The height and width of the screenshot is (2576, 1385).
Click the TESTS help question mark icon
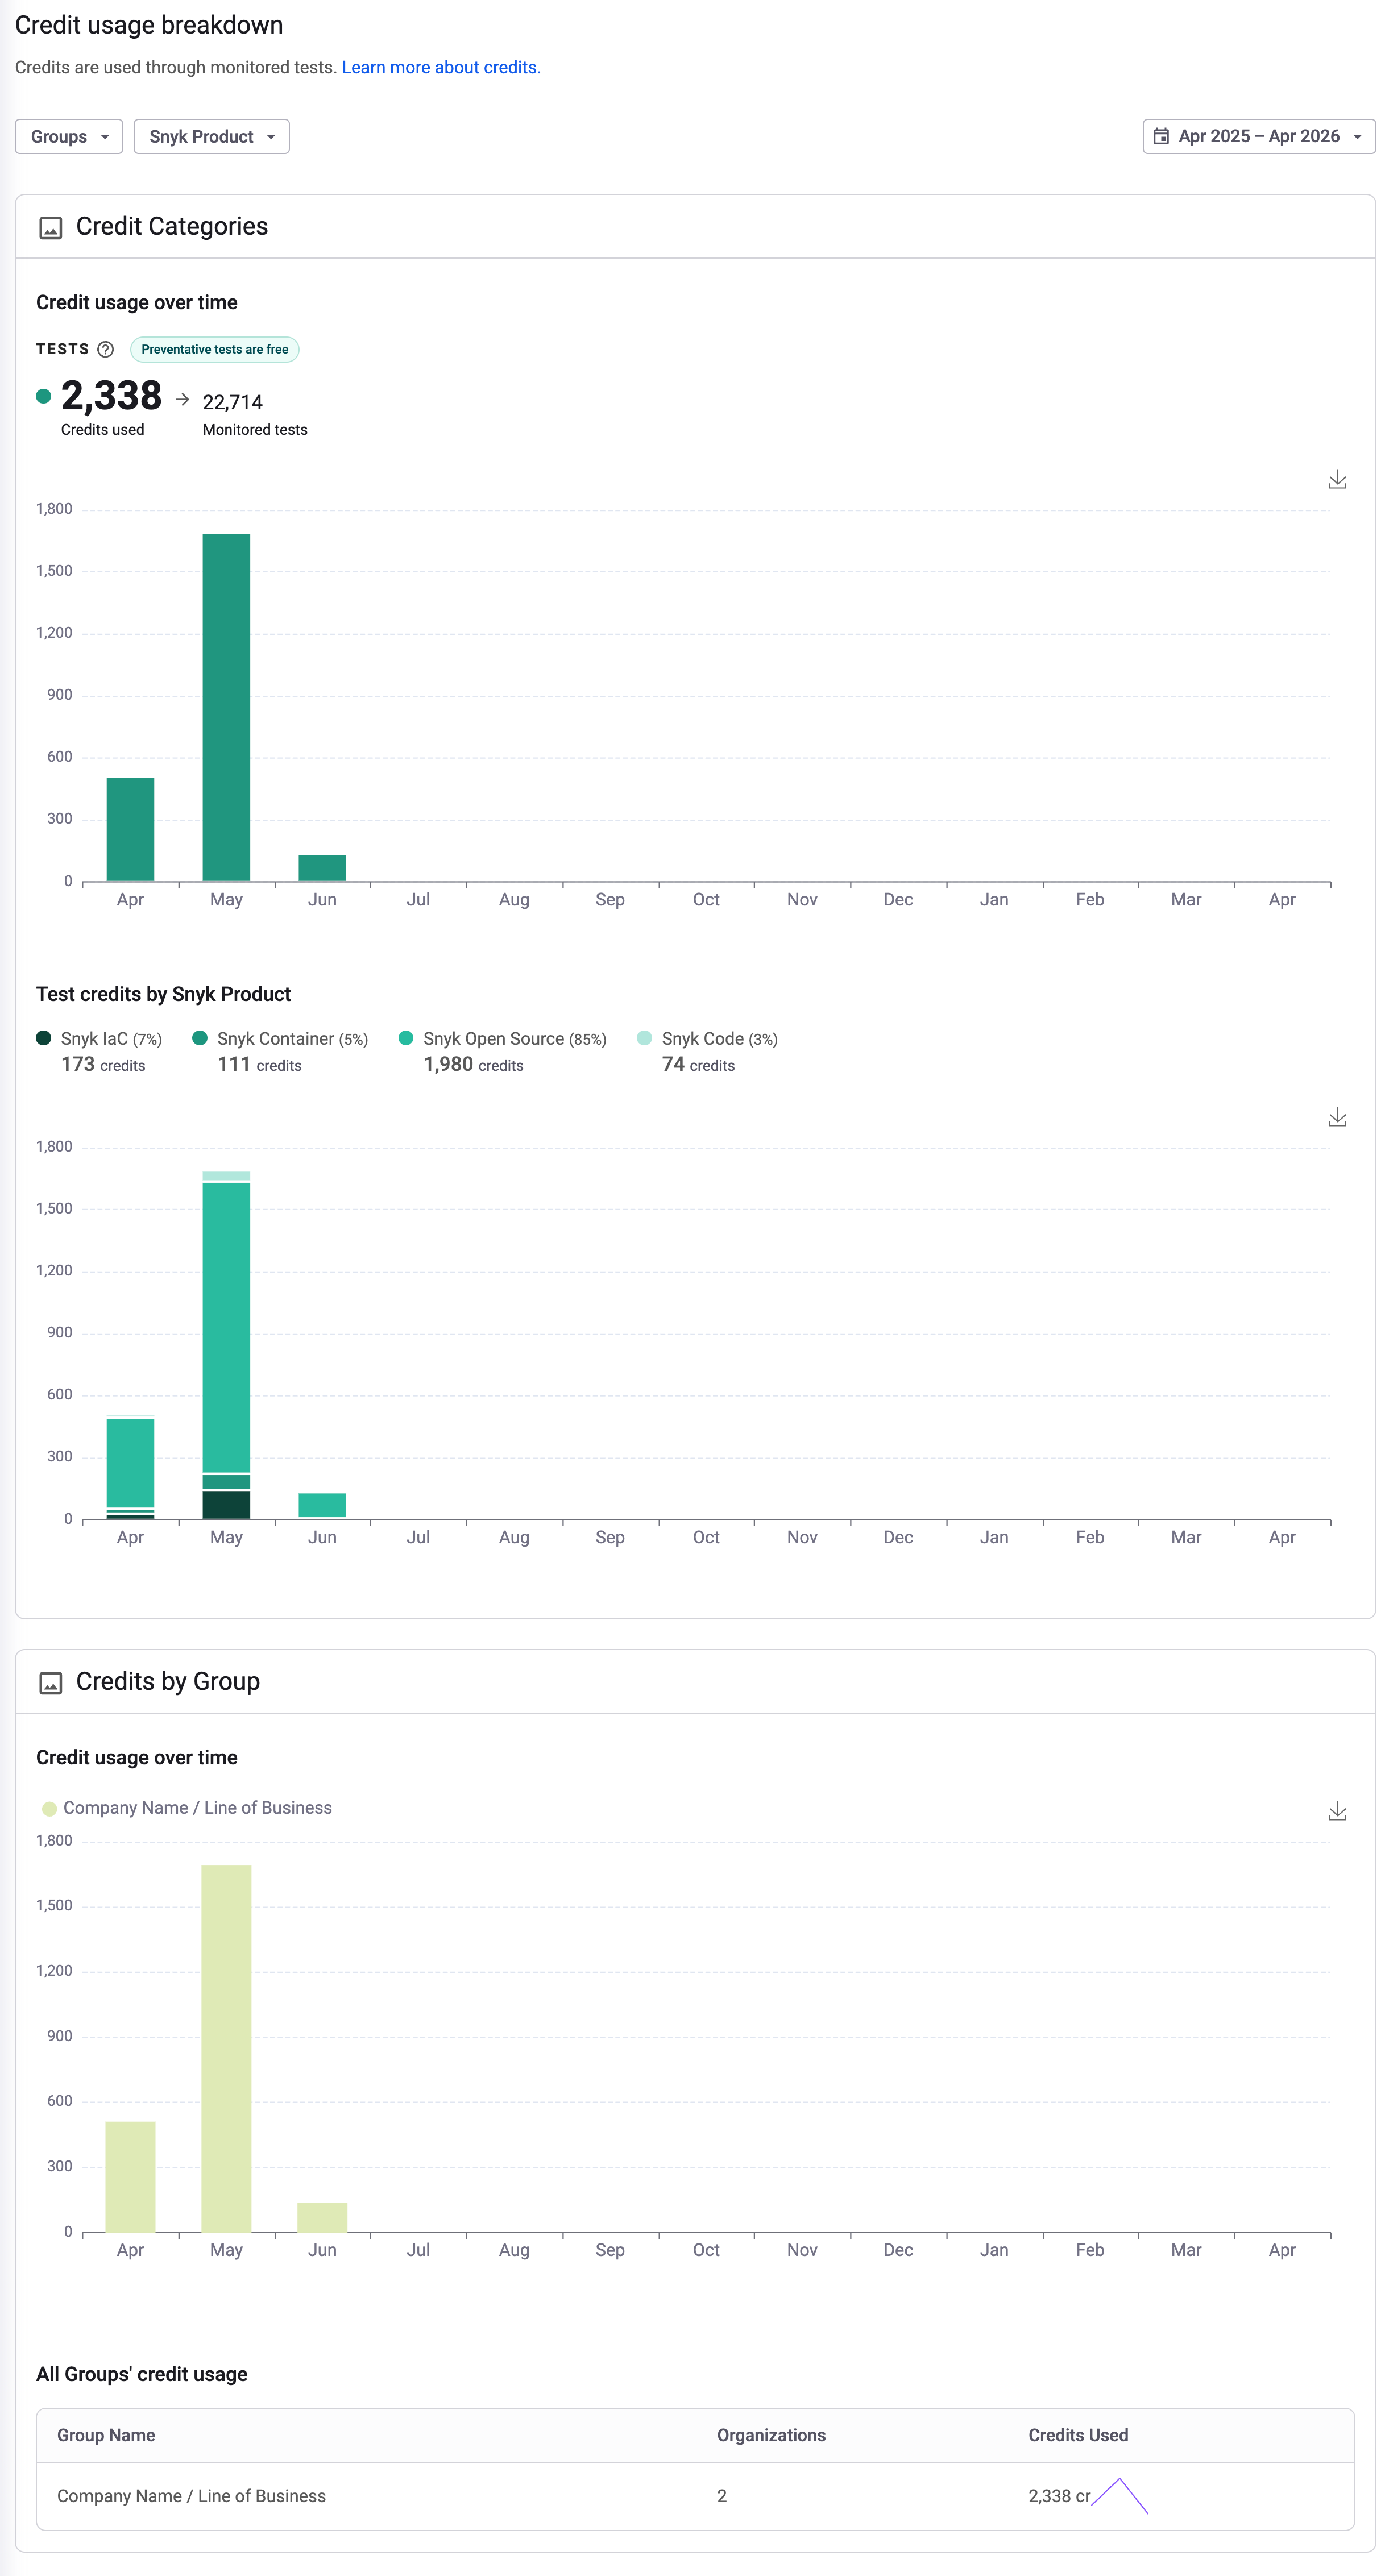(x=105, y=349)
